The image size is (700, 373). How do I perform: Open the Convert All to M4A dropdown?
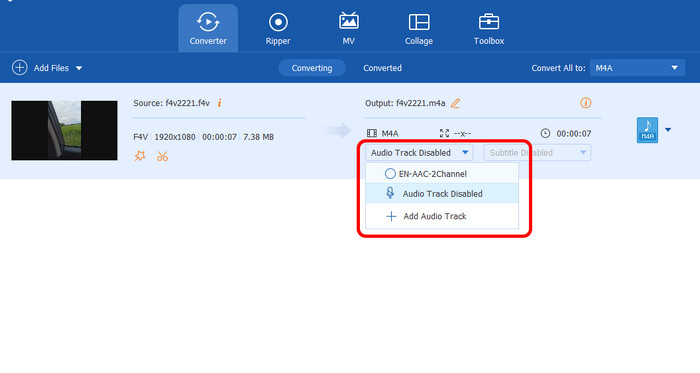[637, 68]
